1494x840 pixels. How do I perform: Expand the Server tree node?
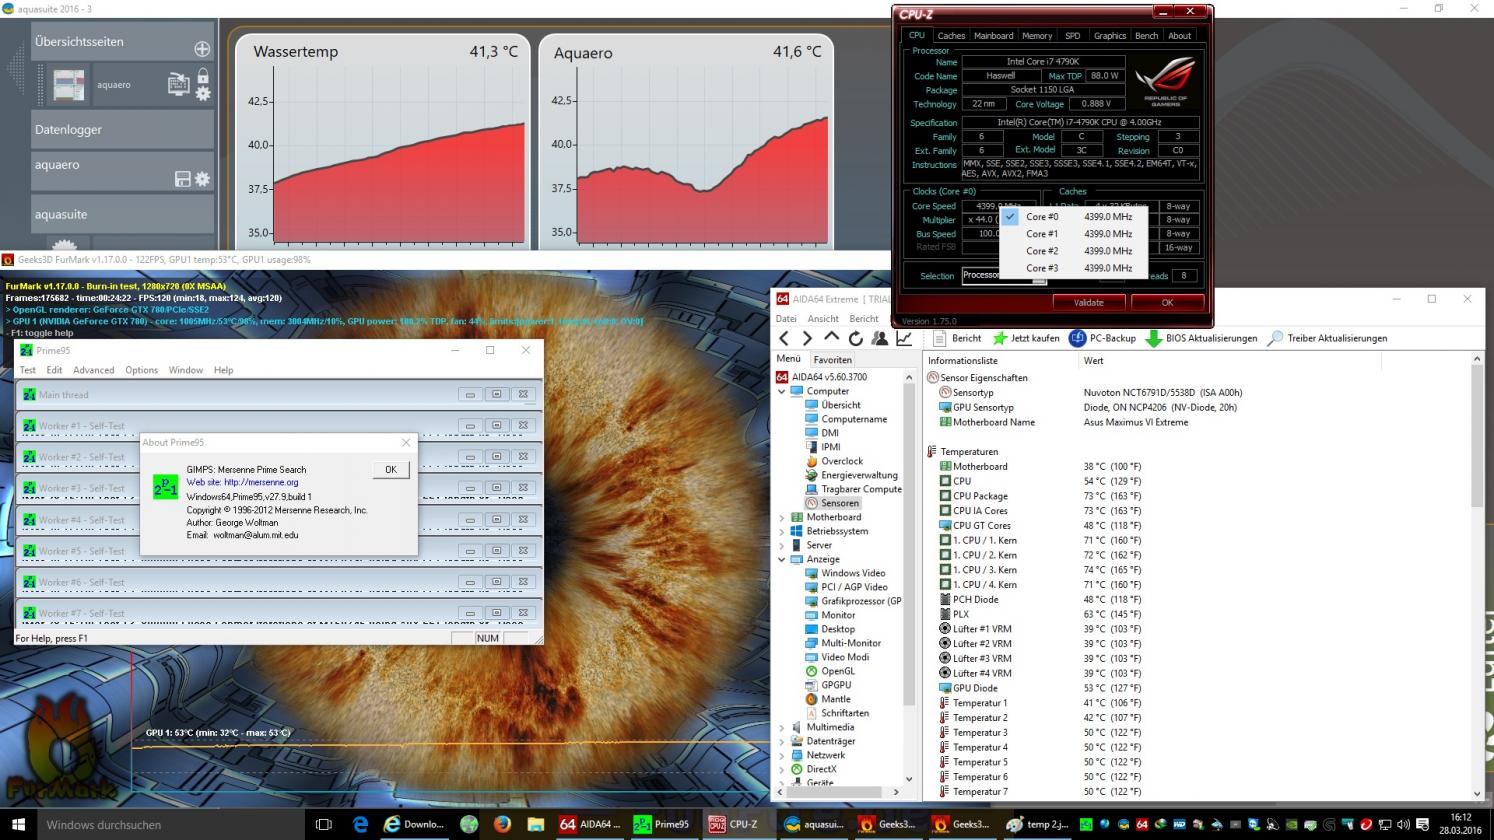pos(782,545)
